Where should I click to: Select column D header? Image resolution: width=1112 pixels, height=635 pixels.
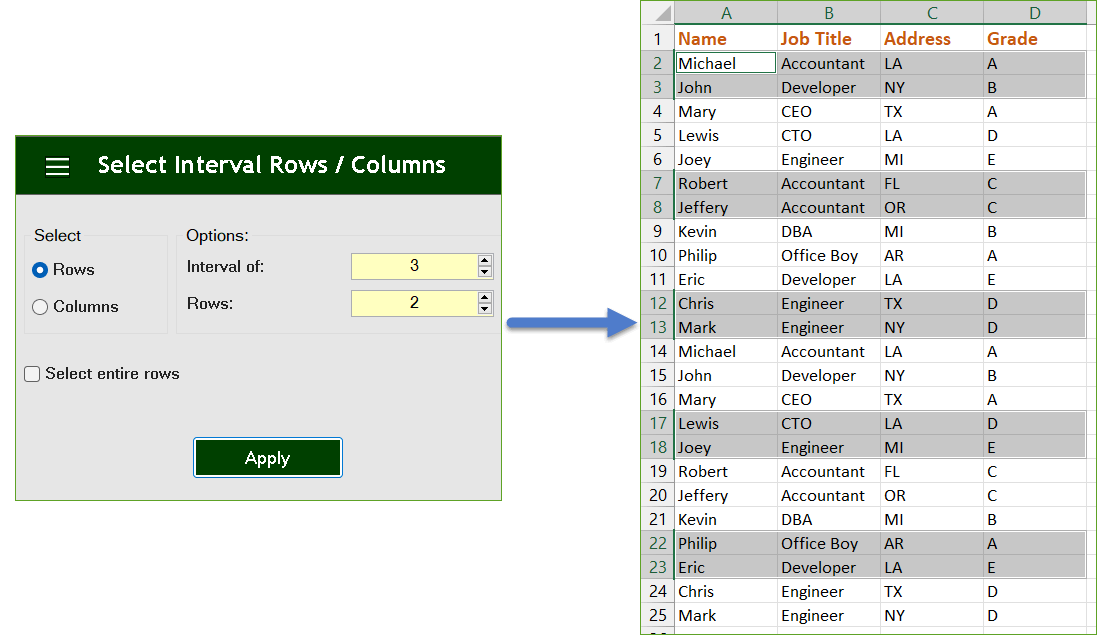coord(1035,13)
